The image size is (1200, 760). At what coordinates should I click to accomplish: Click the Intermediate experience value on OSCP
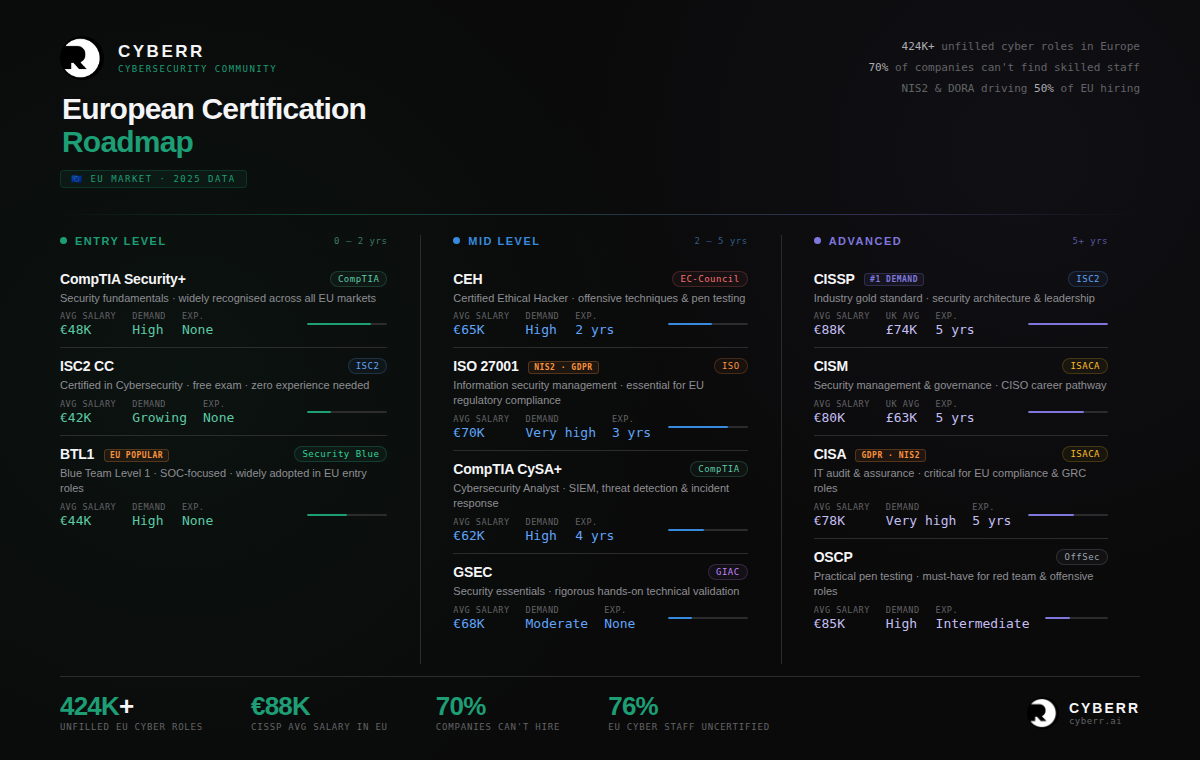tap(982, 624)
